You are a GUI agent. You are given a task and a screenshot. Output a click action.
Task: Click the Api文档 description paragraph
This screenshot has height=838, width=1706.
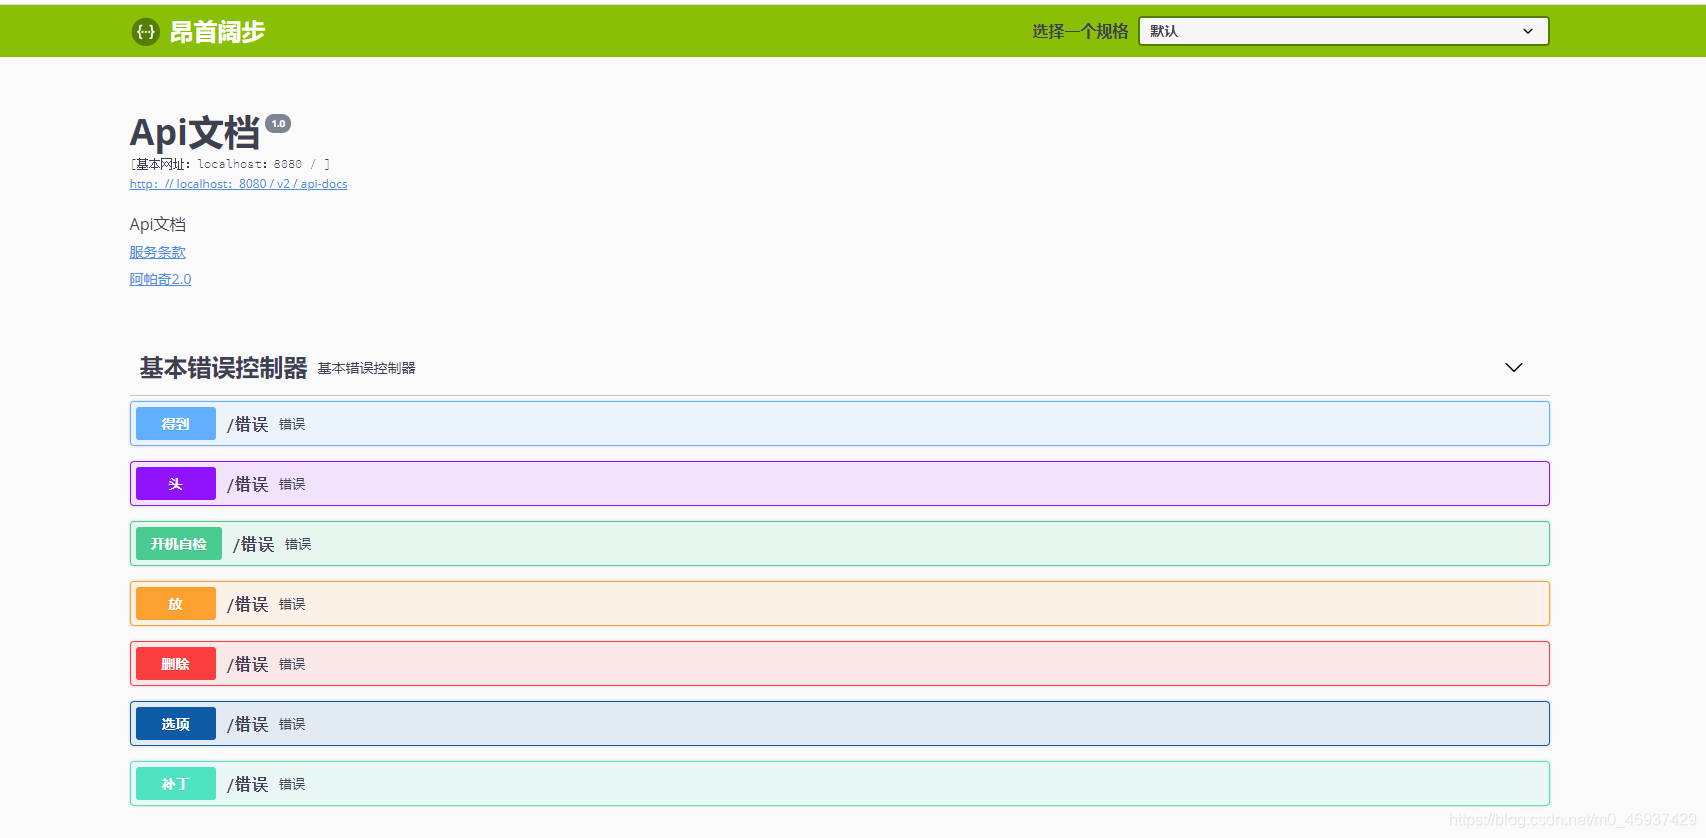tap(157, 224)
